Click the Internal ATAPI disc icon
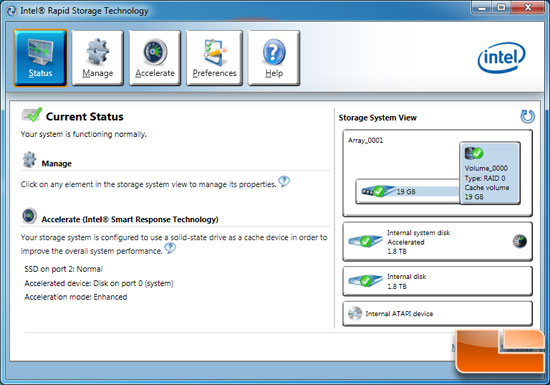 (x=355, y=313)
